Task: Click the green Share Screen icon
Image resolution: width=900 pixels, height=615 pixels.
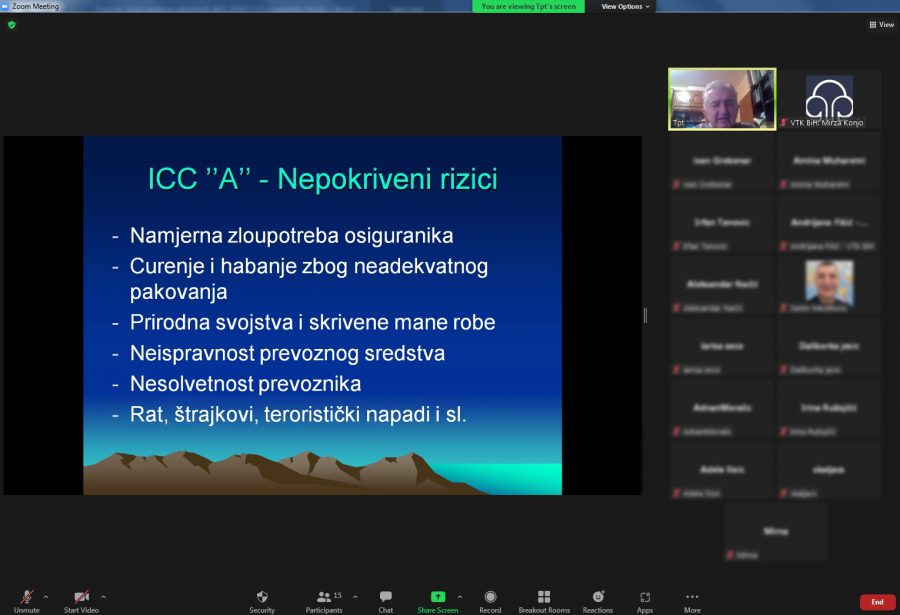Action: (438, 597)
